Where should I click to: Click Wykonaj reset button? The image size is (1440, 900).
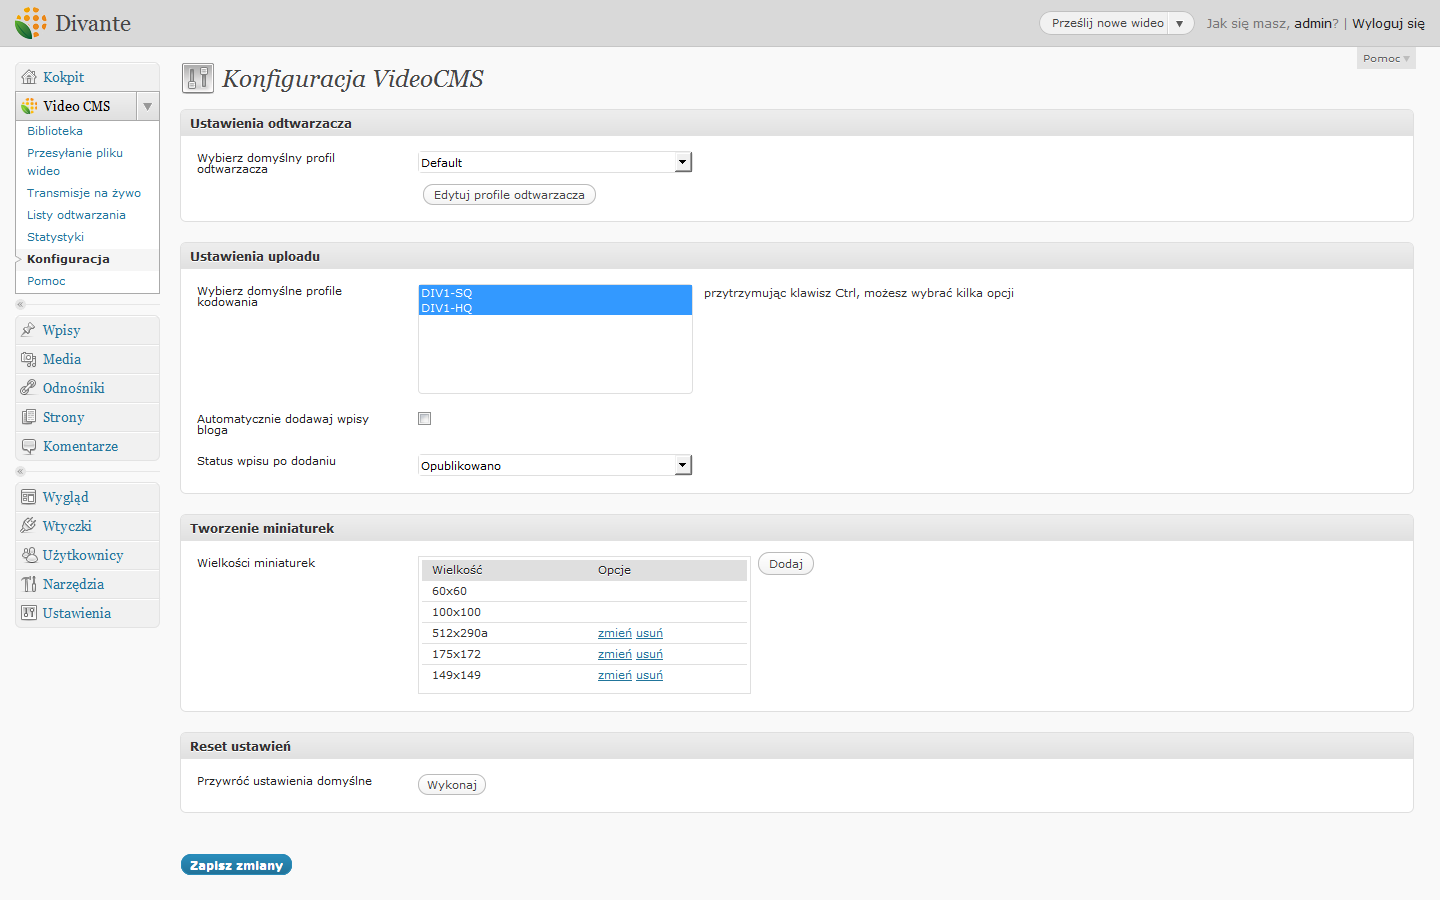tap(452, 785)
